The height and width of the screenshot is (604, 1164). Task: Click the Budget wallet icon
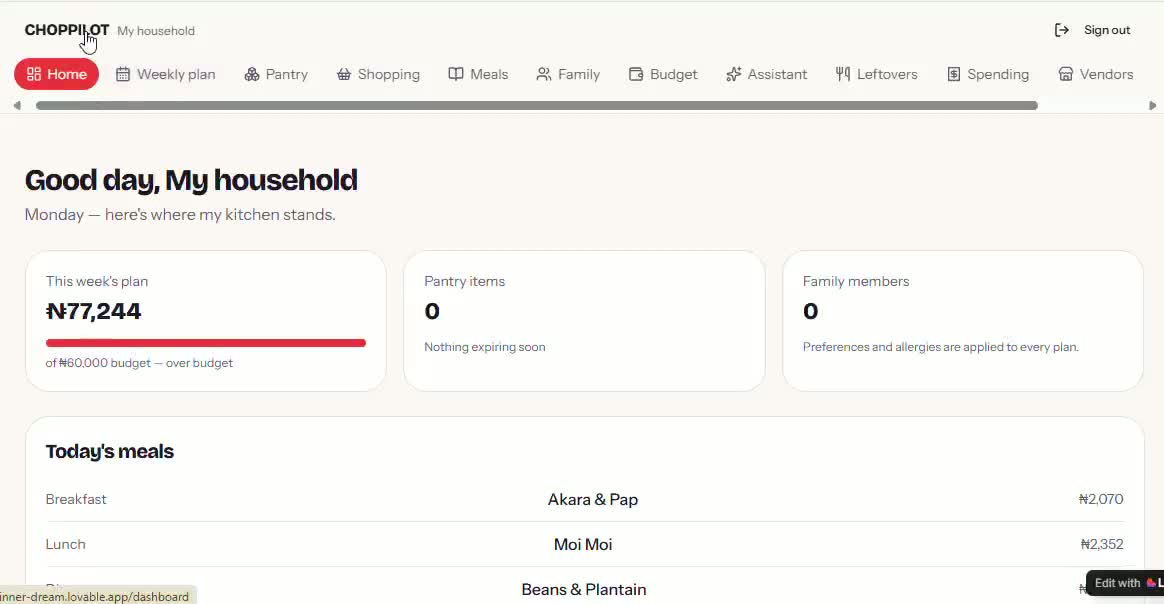click(636, 74)
